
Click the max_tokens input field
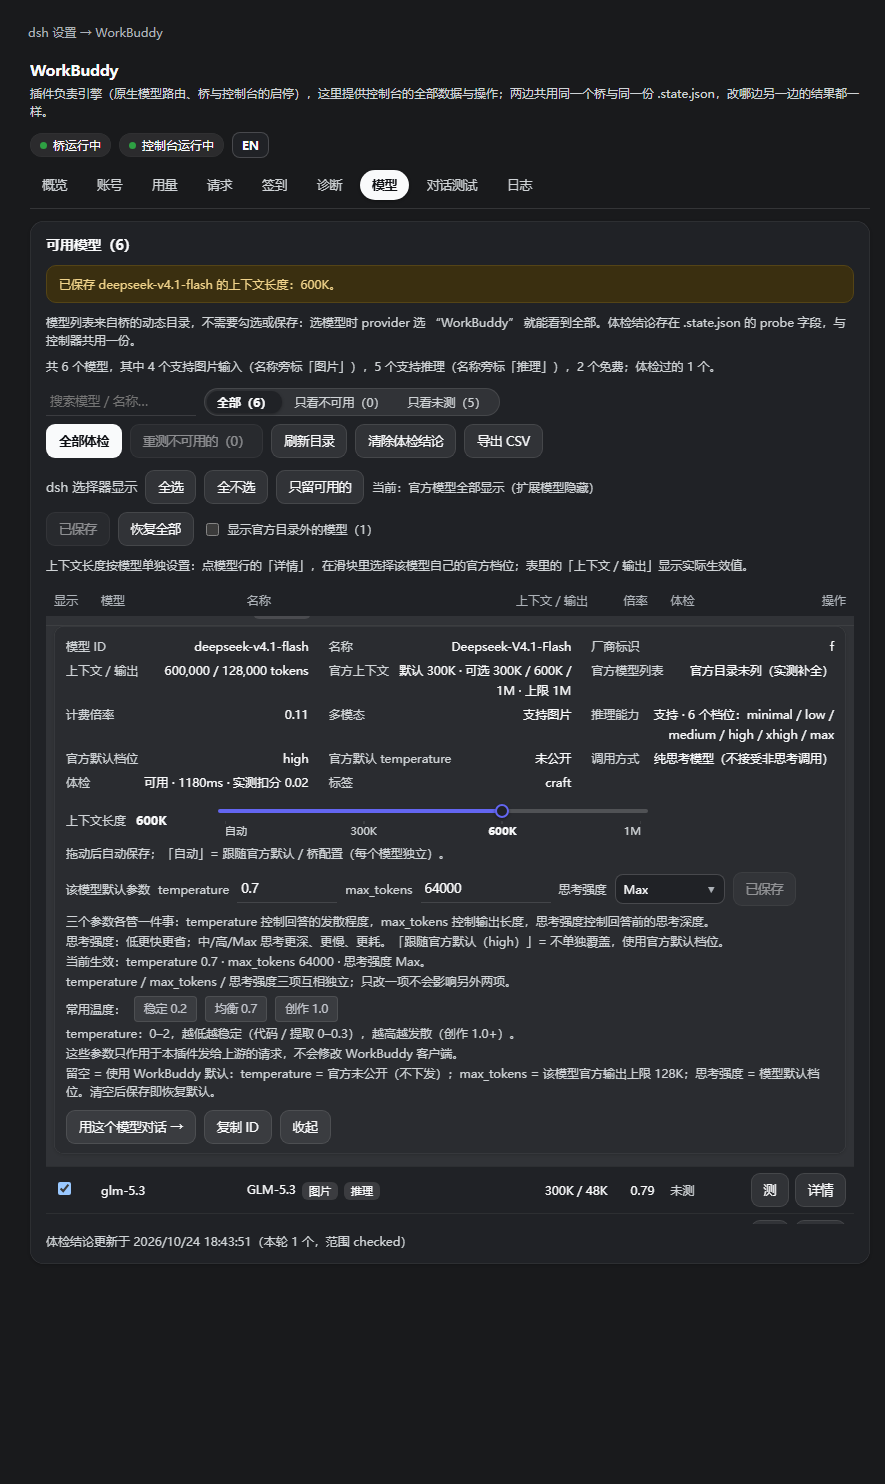tap(486, 889)
